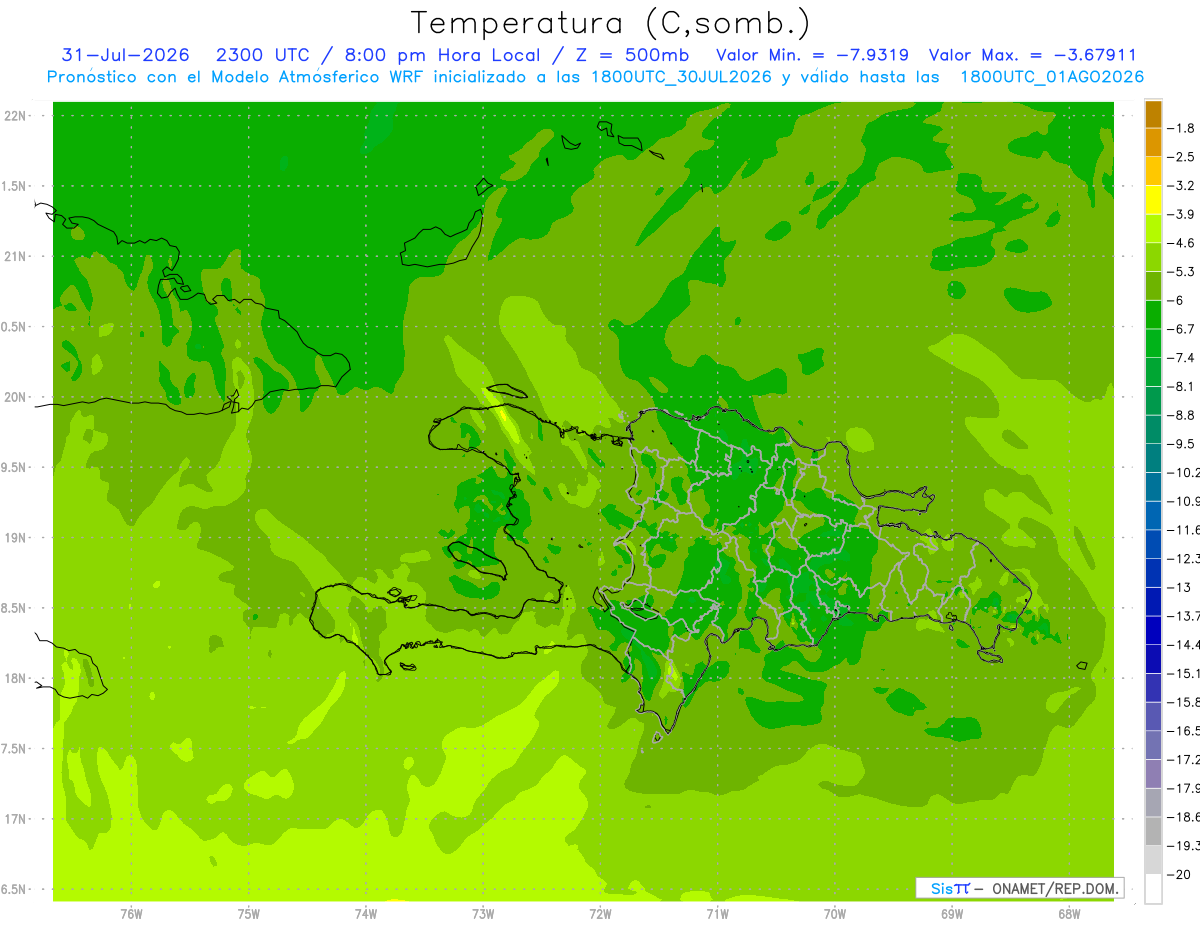Viewport: 1200px width, 927px height.
Task: Click '1800UTC_01AGO2026' valid-until time
Action: [x=1052, y=77]
